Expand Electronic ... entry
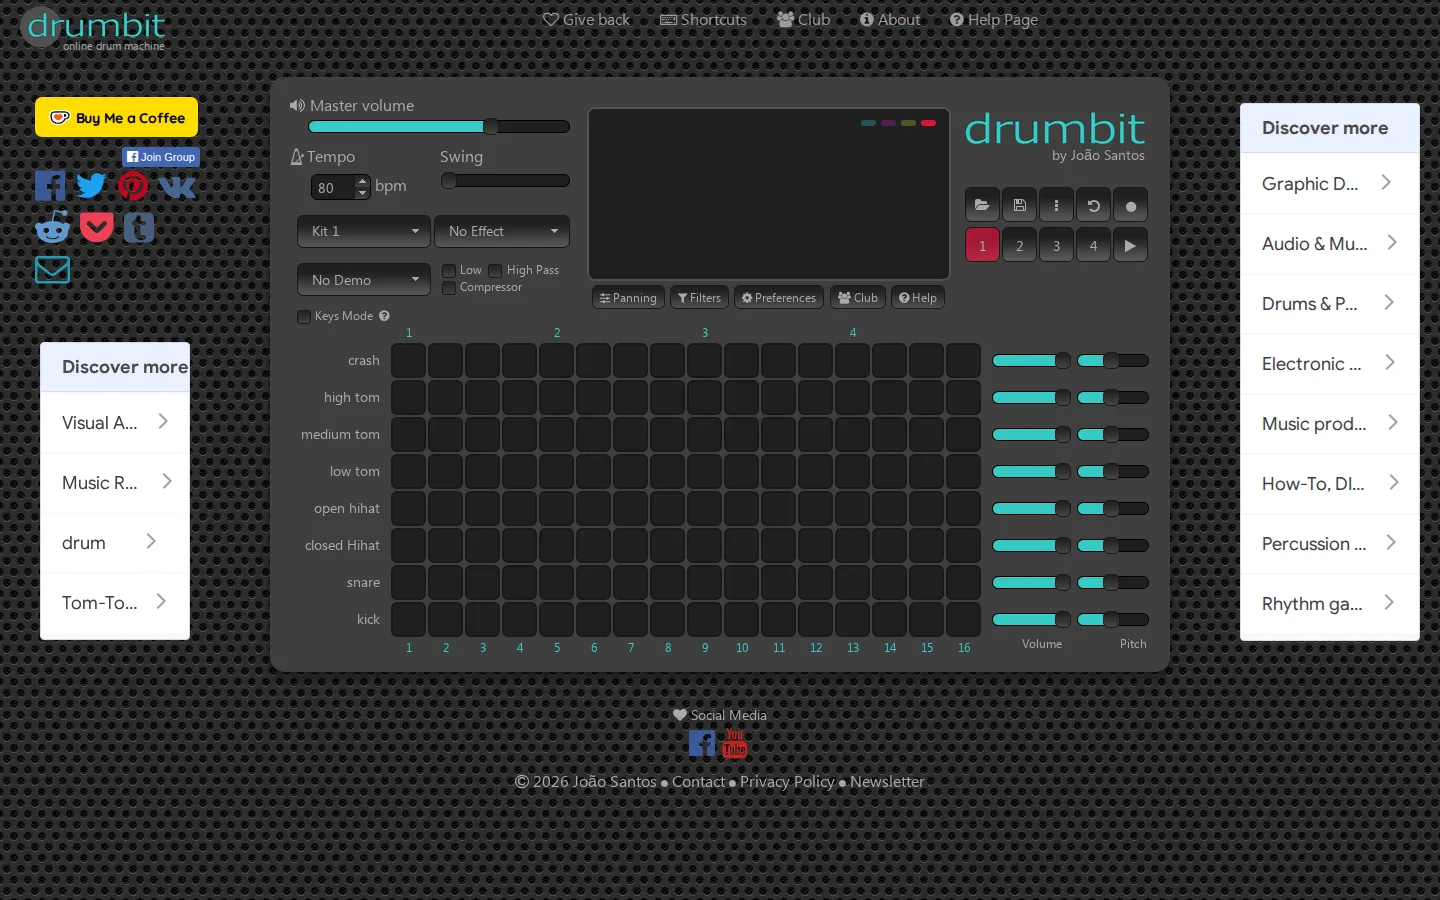The width and height of the screenshot is (1440, 900). 1329,363
